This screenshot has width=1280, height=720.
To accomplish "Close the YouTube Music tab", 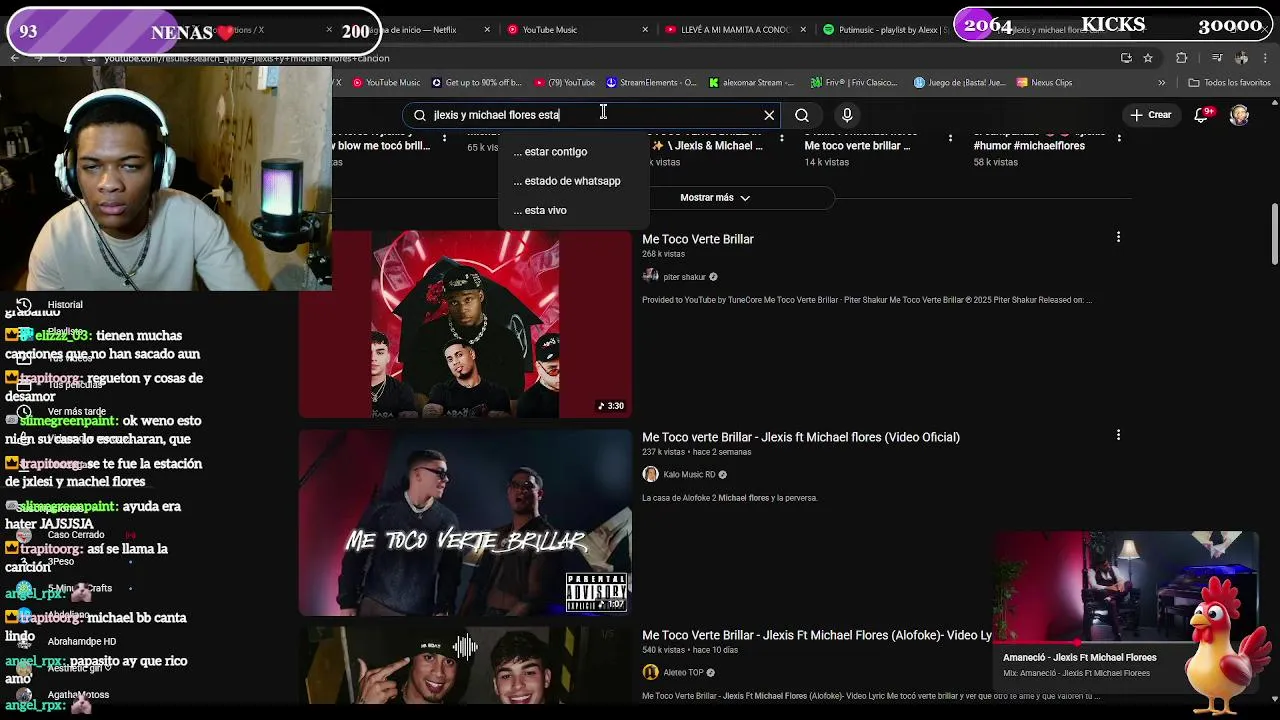I will pos(645,30).
